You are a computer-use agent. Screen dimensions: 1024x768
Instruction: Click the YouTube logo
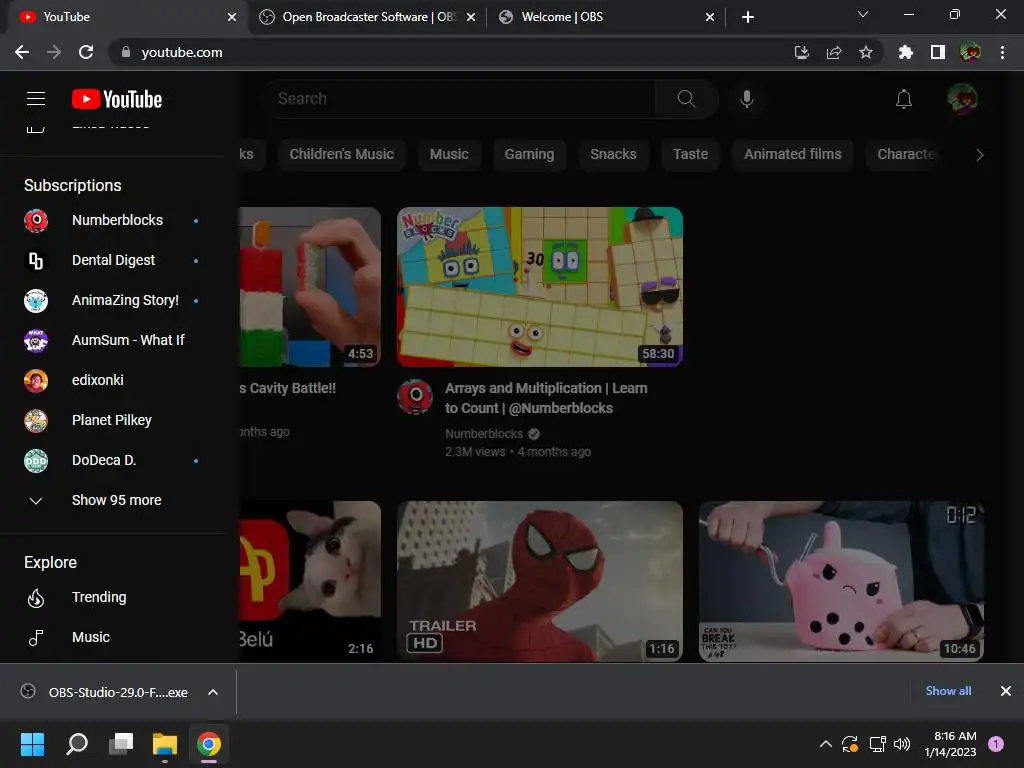tap(117, 99)
